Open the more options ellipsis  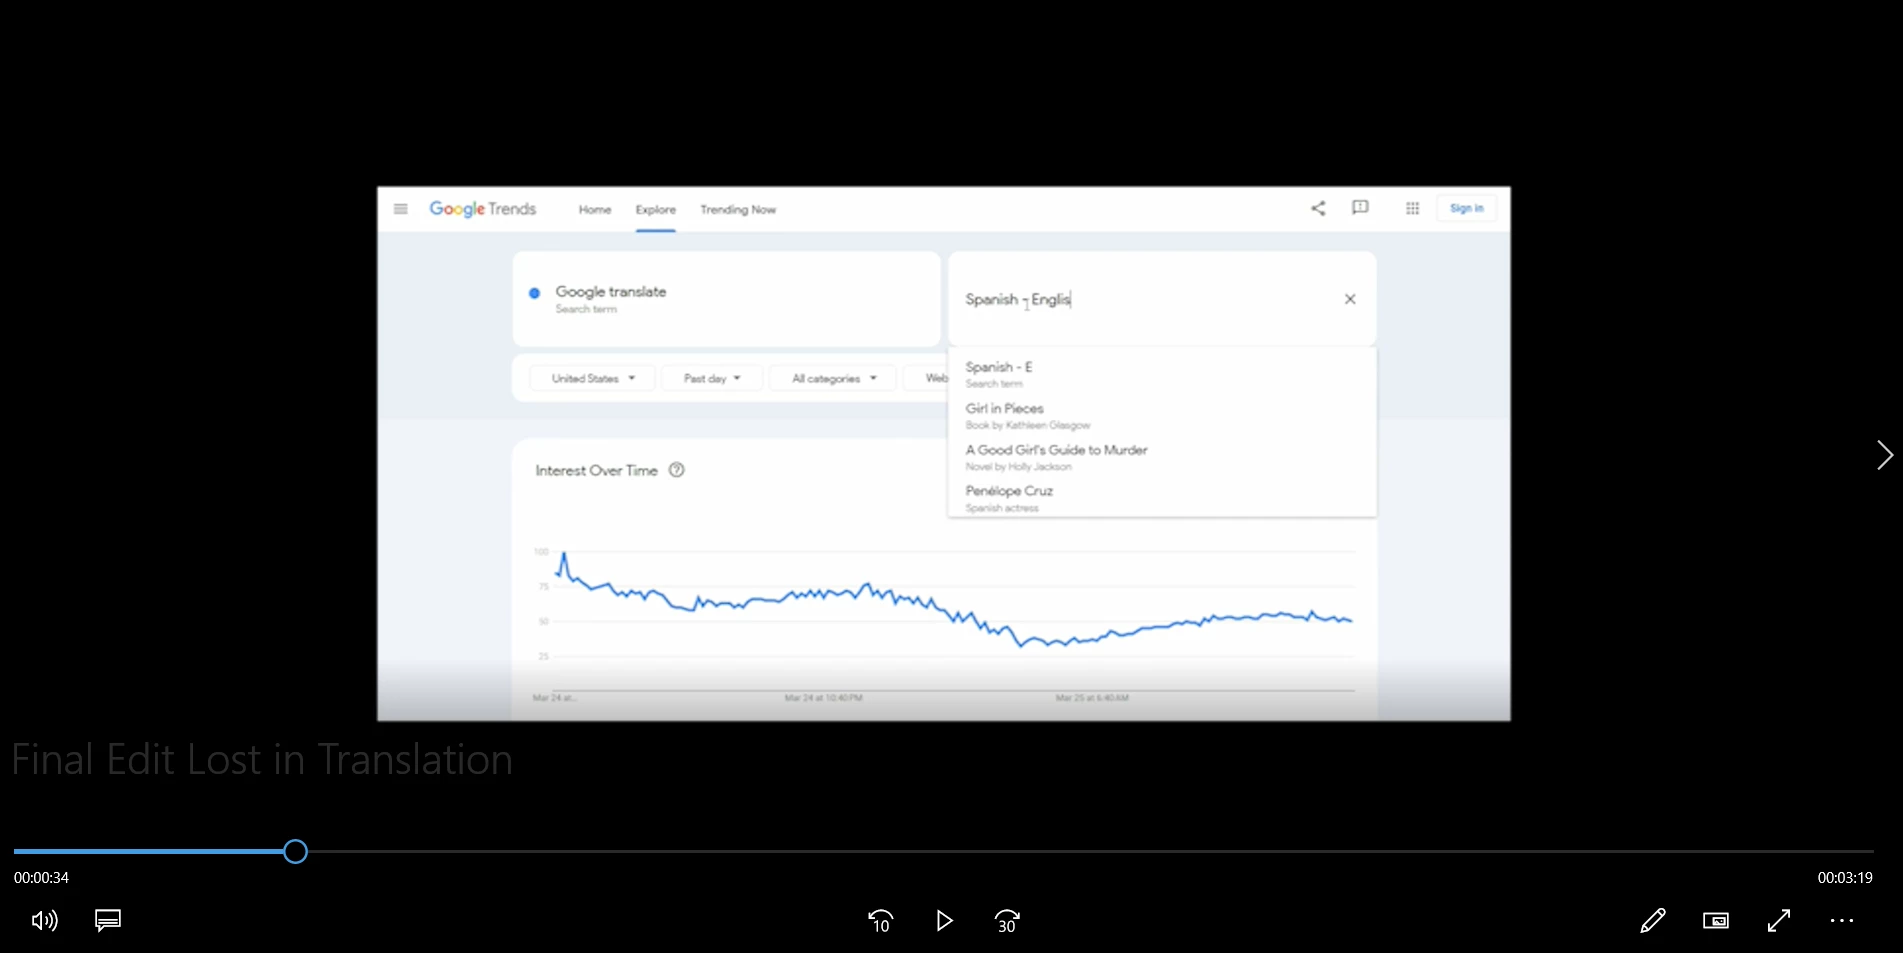(x=1842, y=921)
